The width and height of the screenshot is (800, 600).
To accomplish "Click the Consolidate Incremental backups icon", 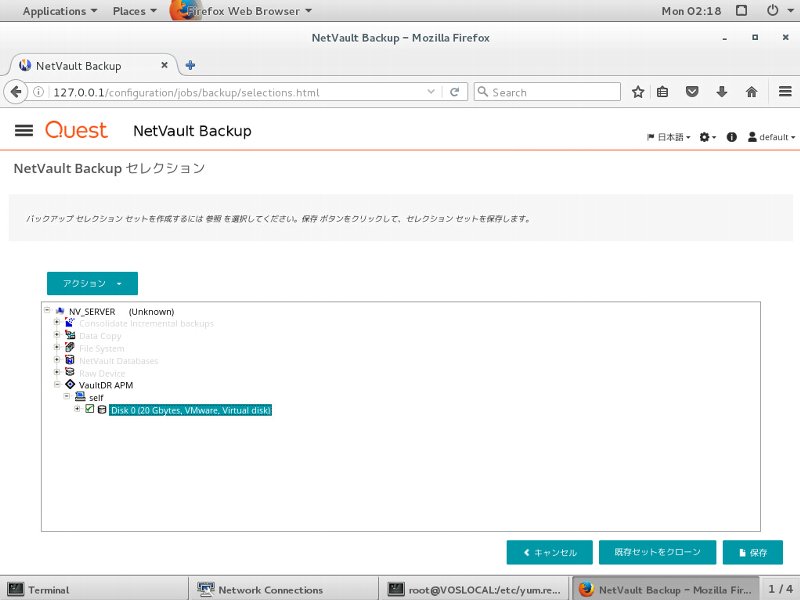I will pos(70,322).
